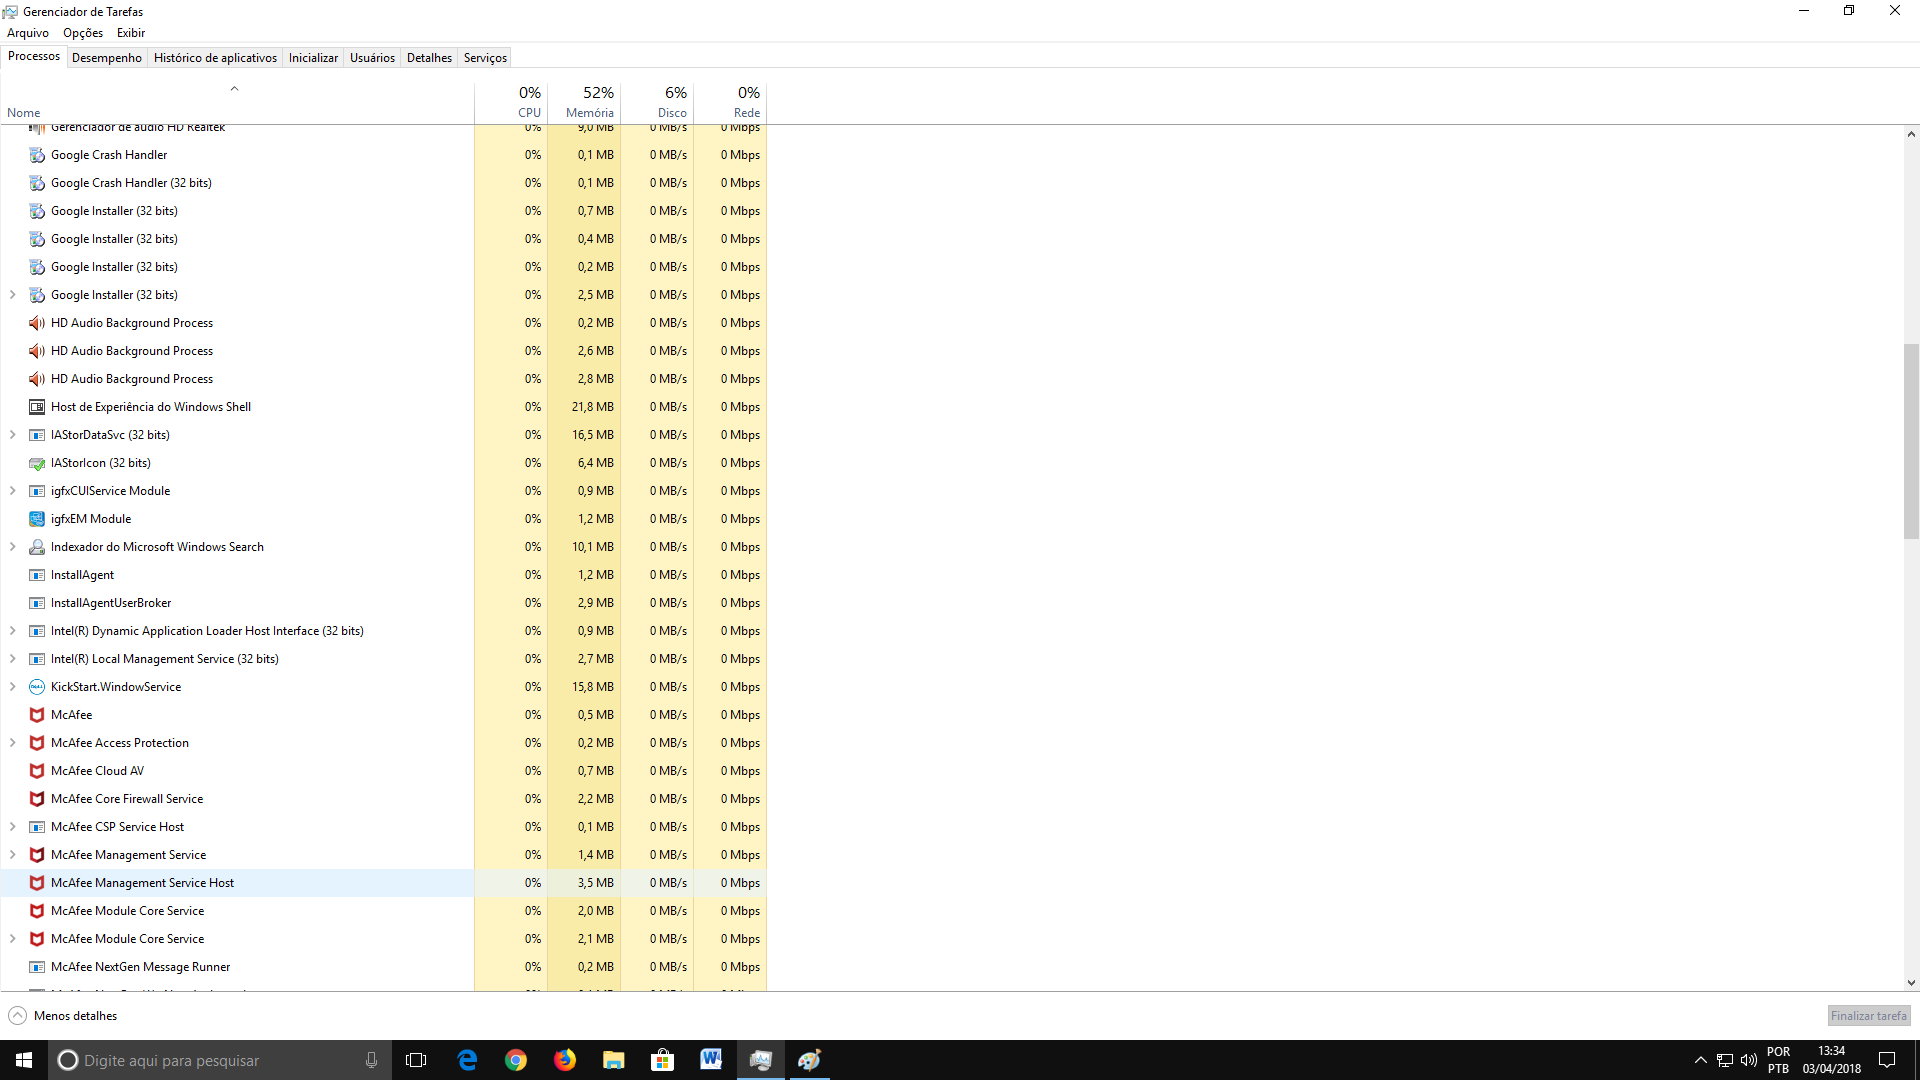
Task: Sort by the Memória column header
Action: (x=584, y=103)
